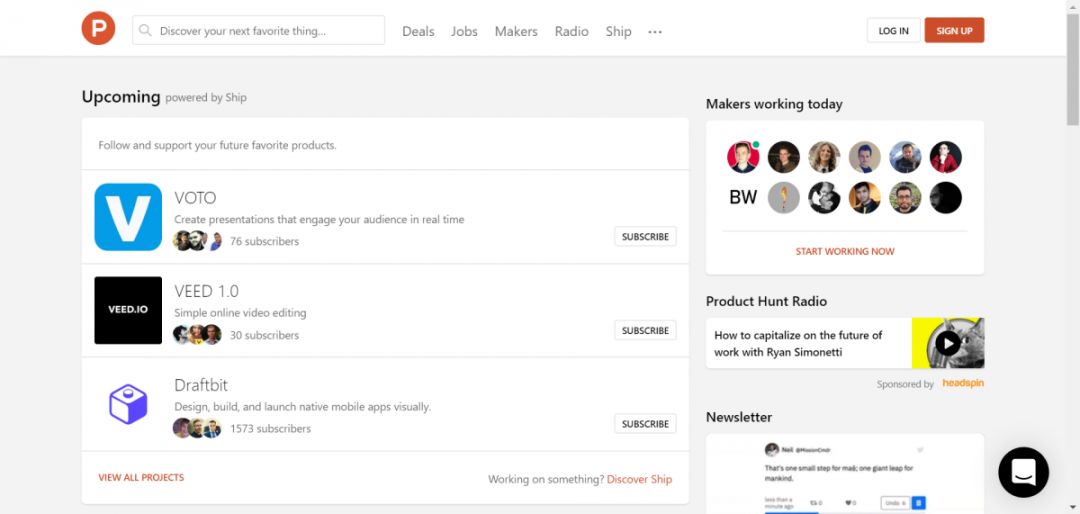Expand the three-dots more menu
The width and height of the screenshot is (1080, 514).
(x=655, y=31)
